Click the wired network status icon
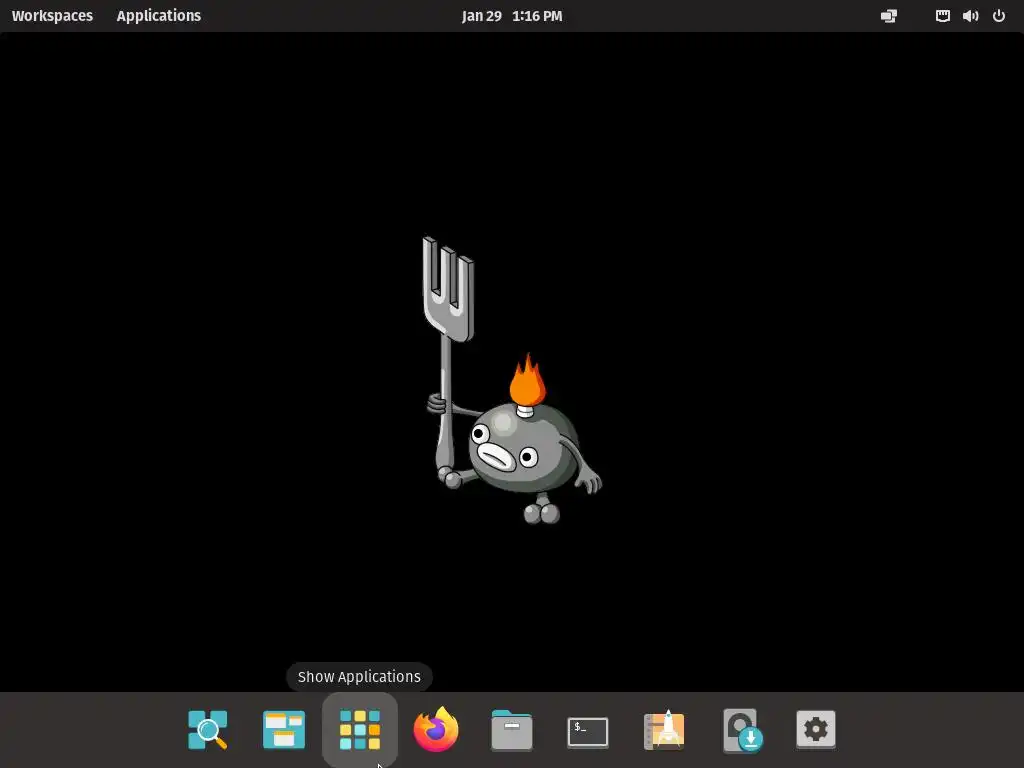 click(x=942, y=16)
